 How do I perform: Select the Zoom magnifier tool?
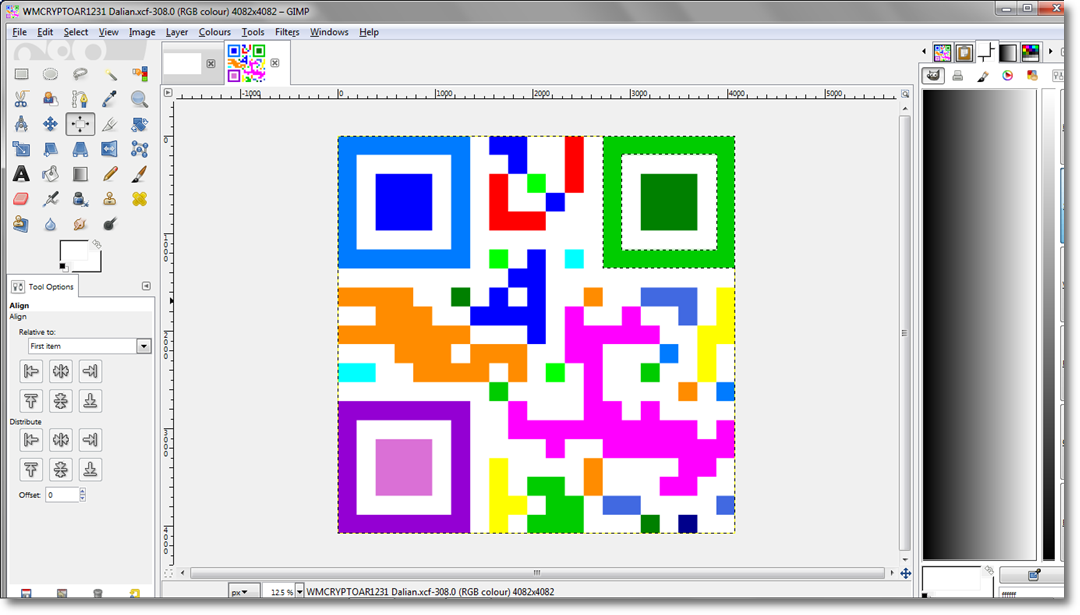click(x=139, y=99)
